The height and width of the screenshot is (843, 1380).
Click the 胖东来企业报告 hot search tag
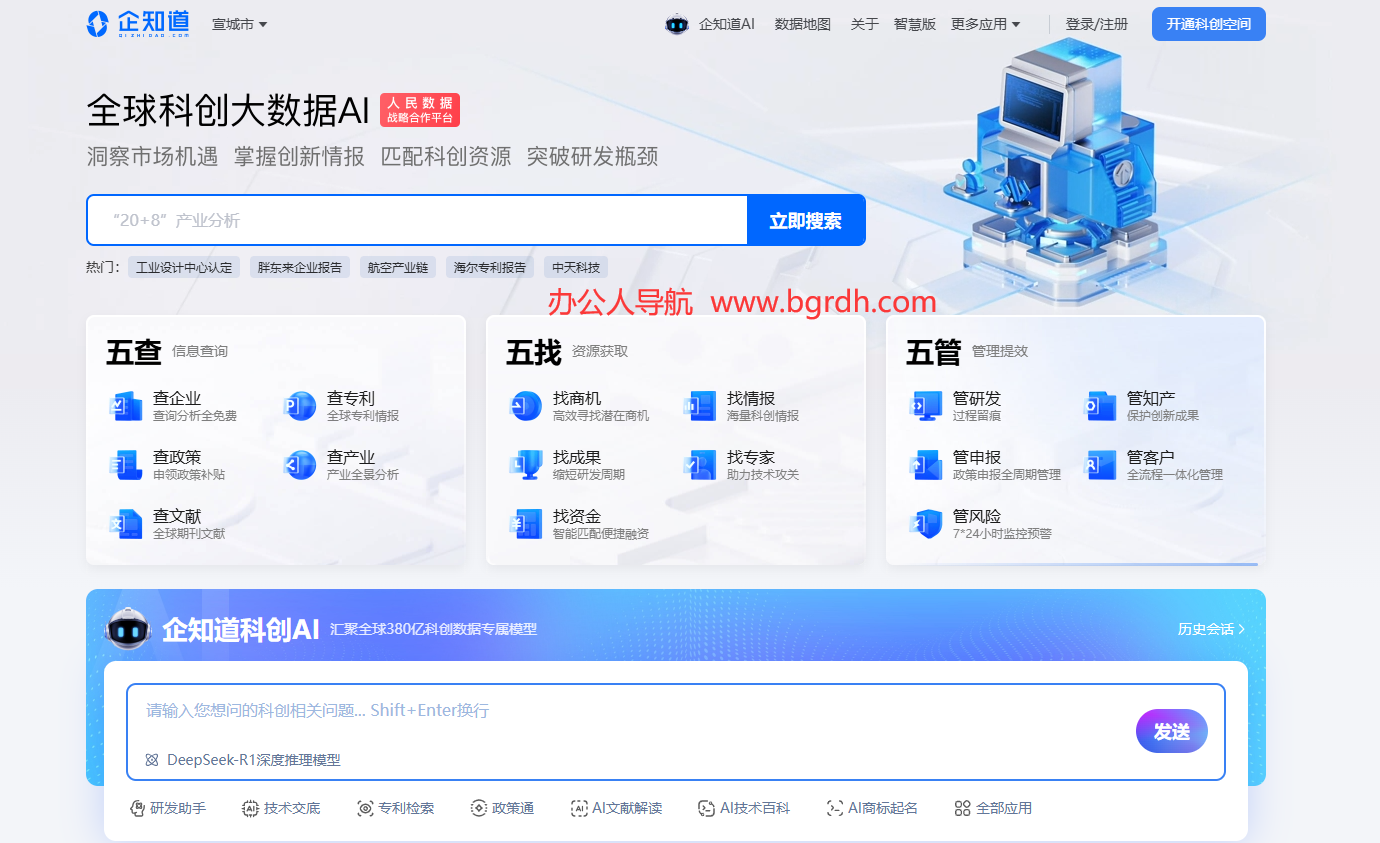(299, 268)
